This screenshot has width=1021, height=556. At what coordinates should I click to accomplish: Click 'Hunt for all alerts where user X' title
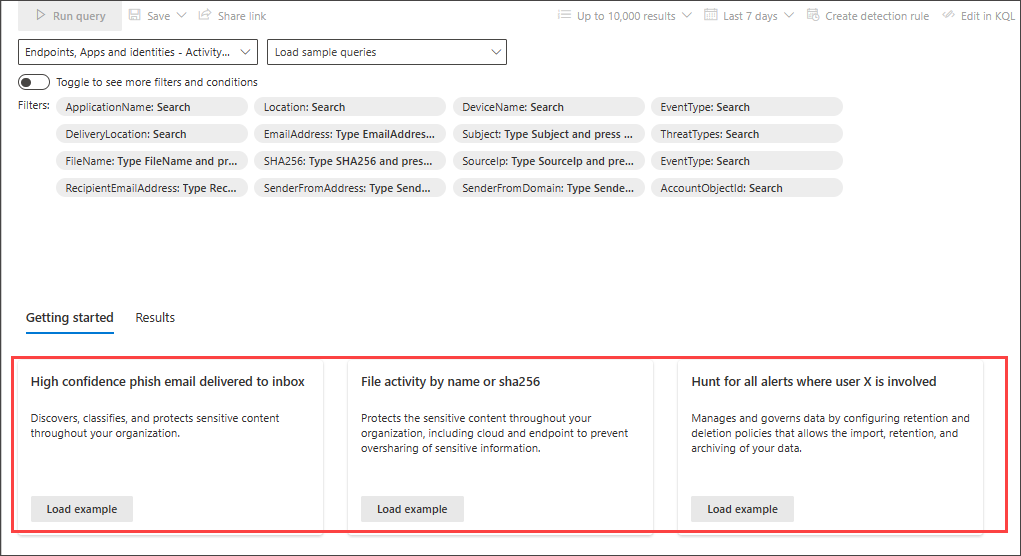(814, 382)
